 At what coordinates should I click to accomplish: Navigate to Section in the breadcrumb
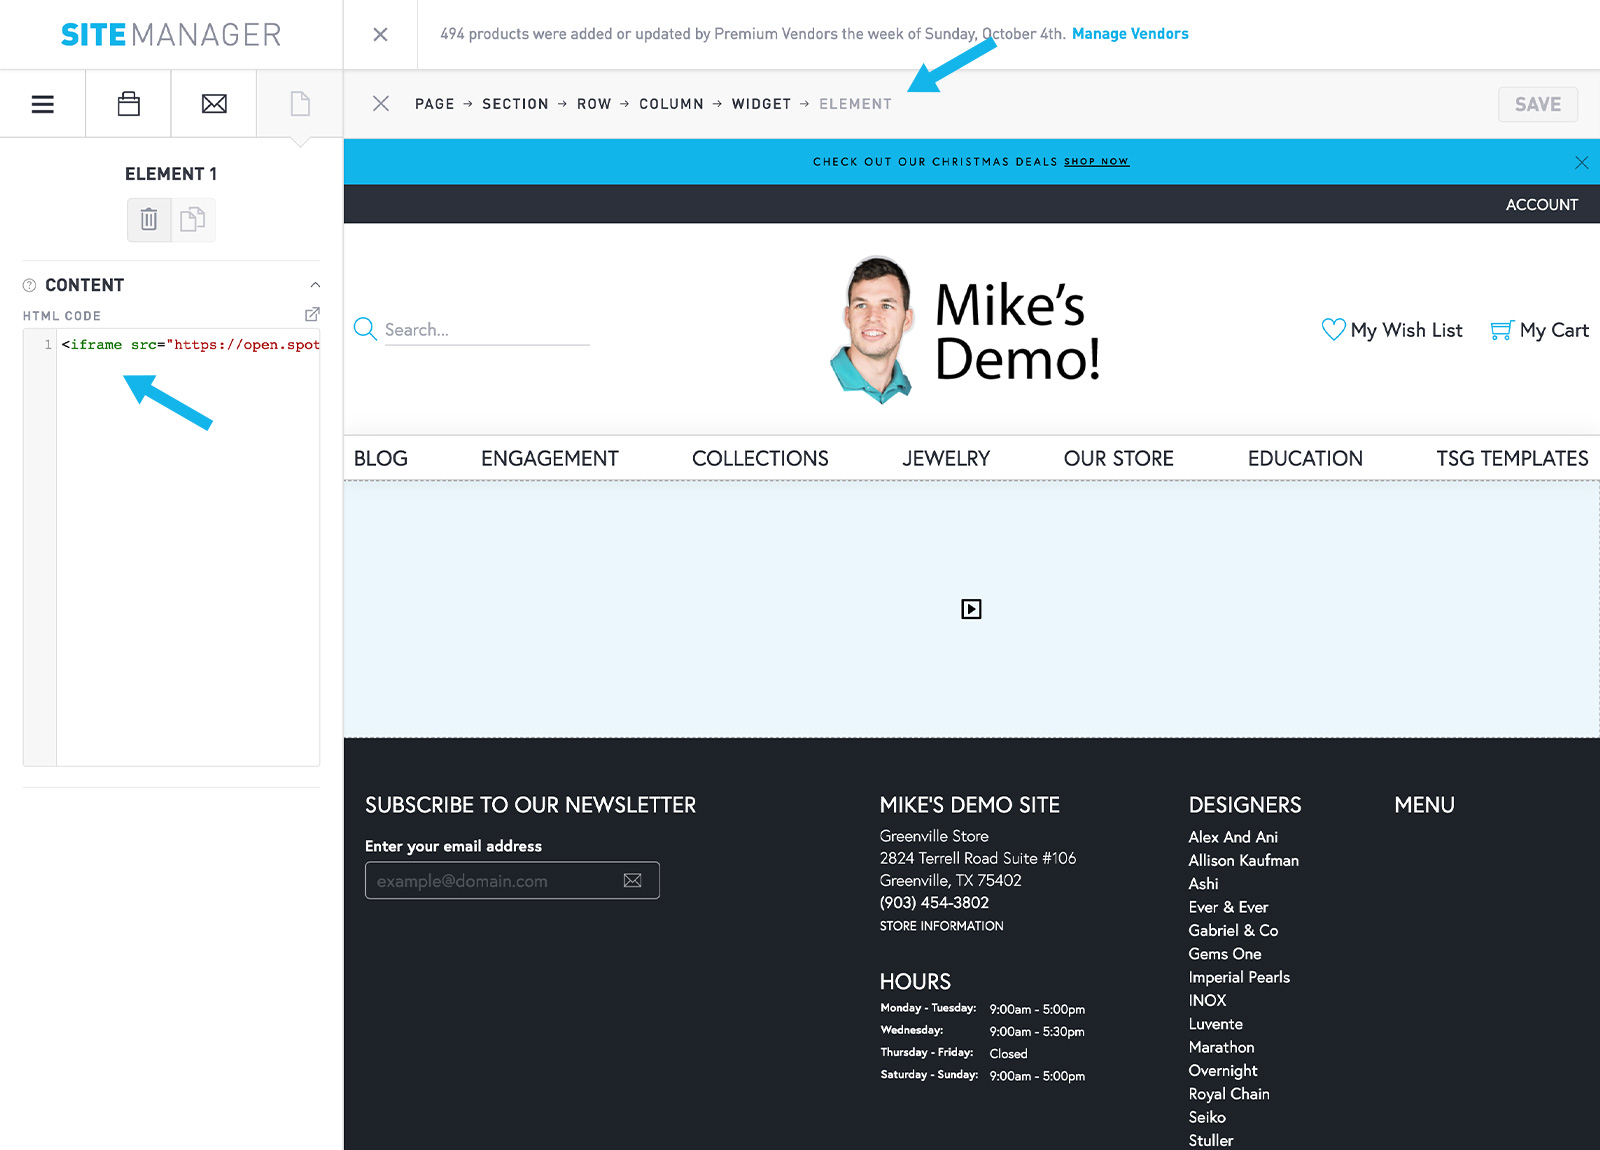pos(515,104)
